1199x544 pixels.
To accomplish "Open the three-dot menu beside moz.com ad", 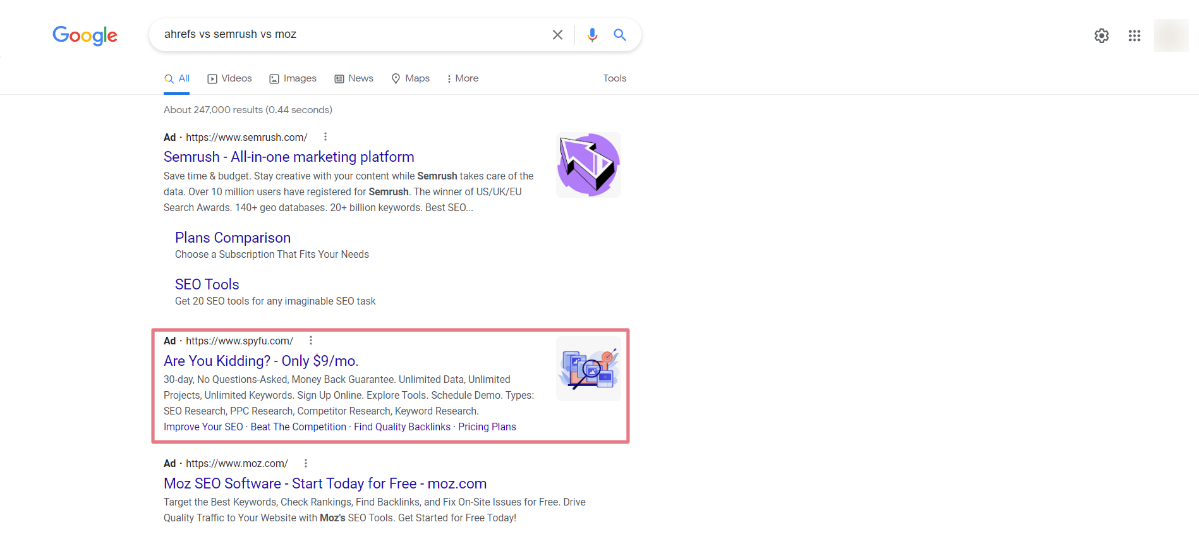I will (x=306, y=463).
